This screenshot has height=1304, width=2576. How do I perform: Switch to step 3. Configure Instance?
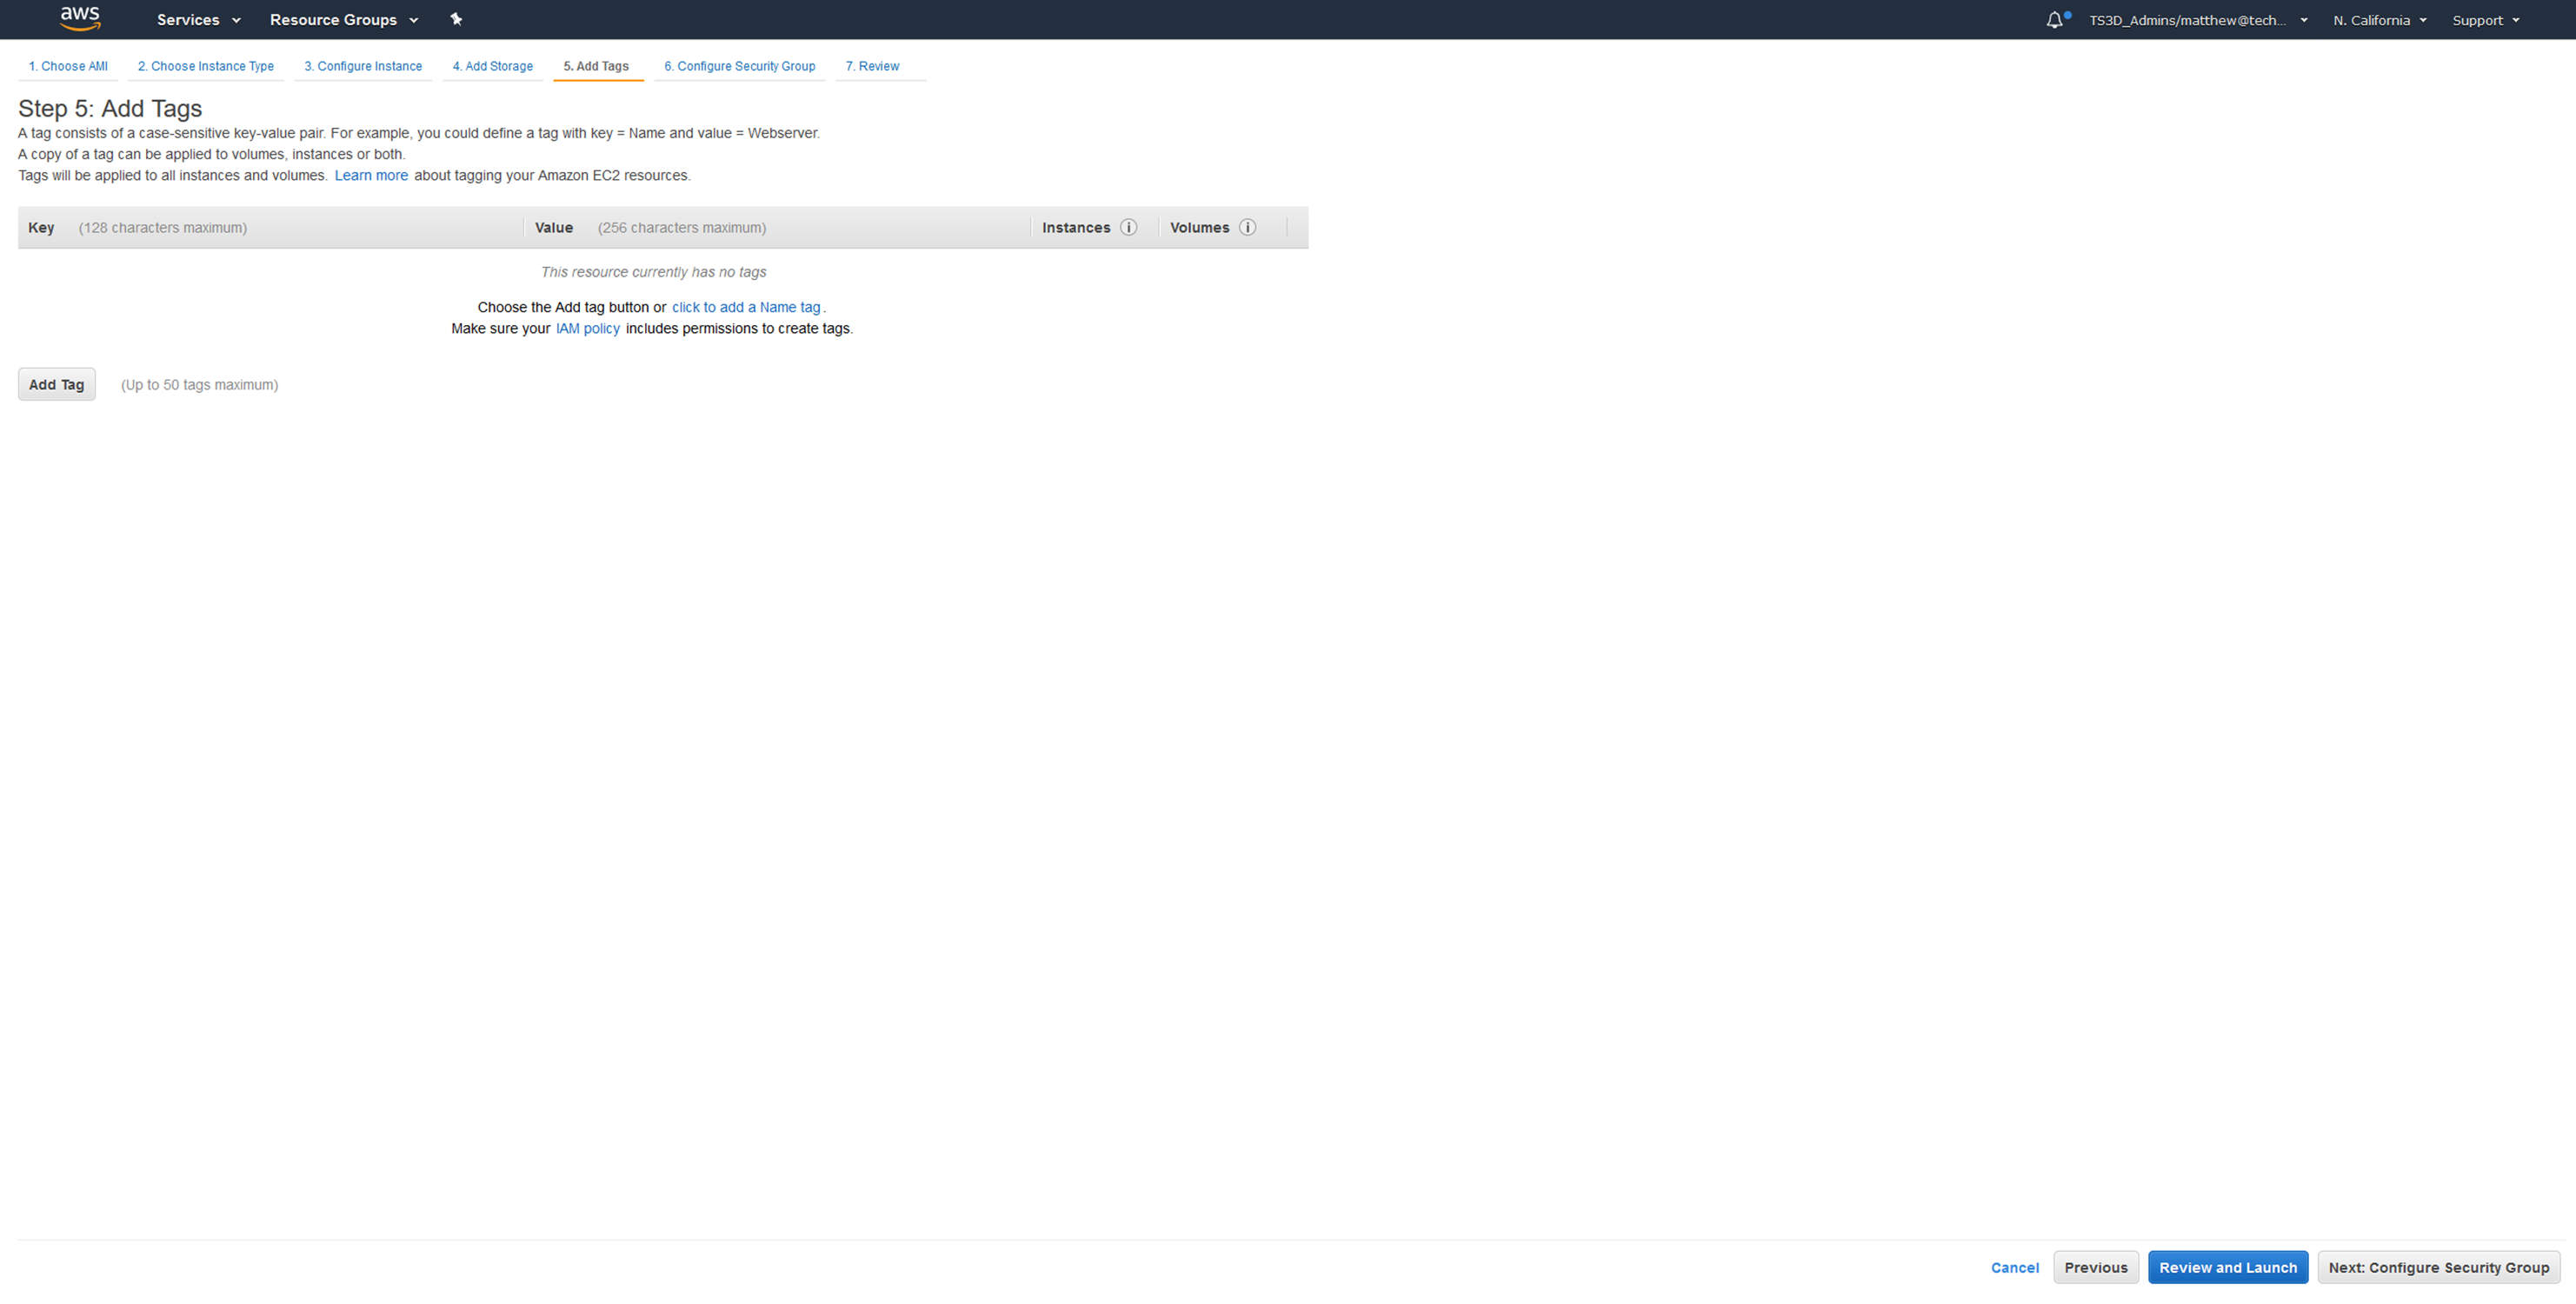pos(363,66)
